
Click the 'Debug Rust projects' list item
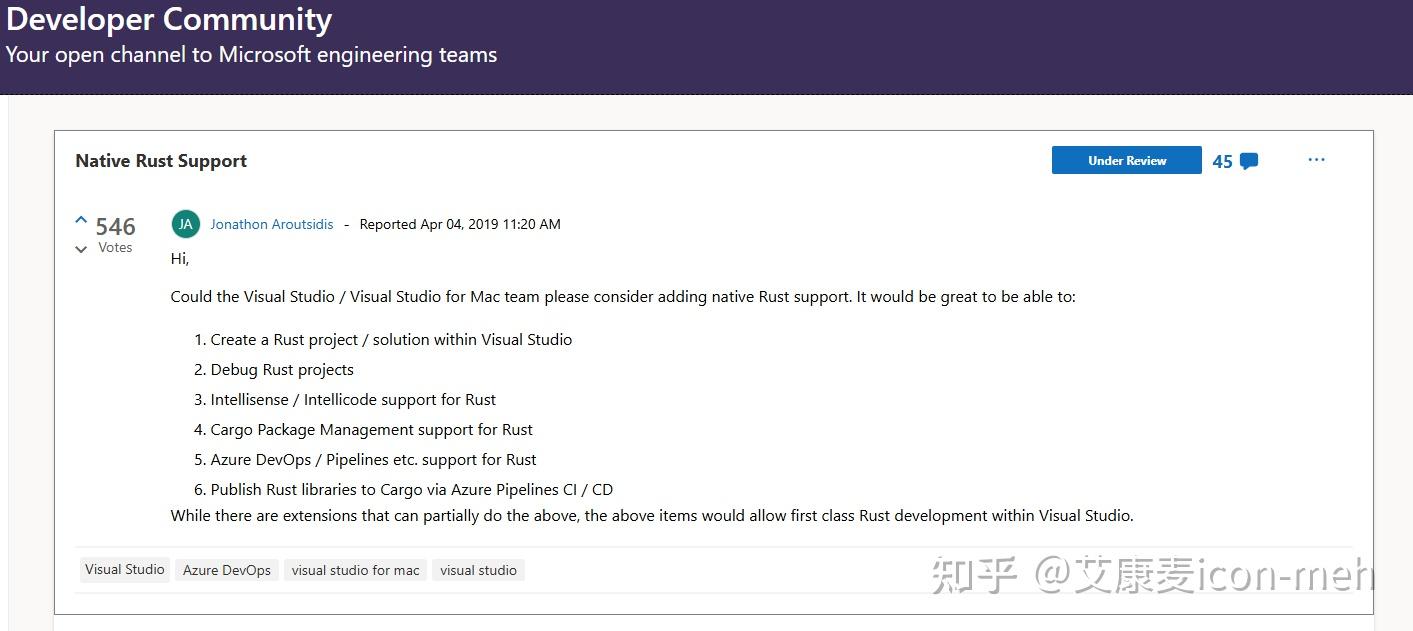pos(282,369)
